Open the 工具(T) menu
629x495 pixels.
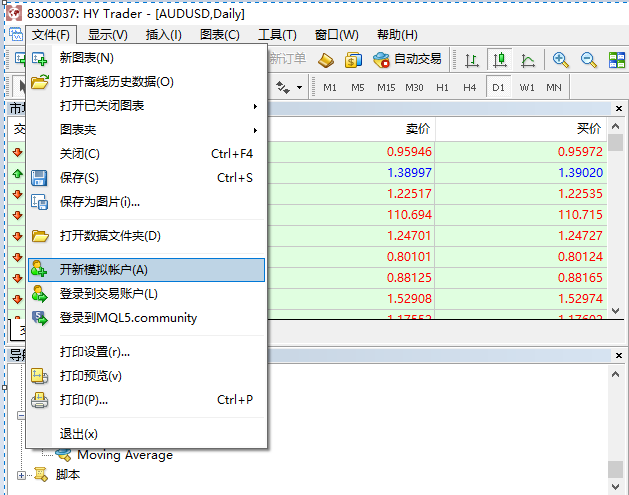pos(277,35)
